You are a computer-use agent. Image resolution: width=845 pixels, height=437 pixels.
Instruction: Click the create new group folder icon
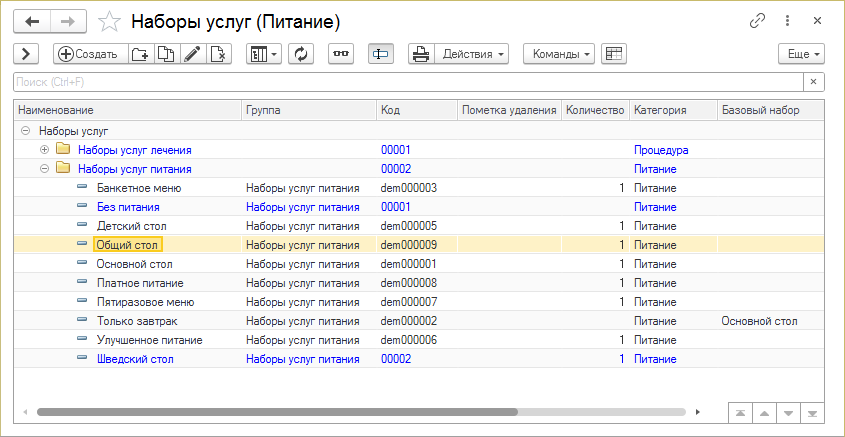142,54
